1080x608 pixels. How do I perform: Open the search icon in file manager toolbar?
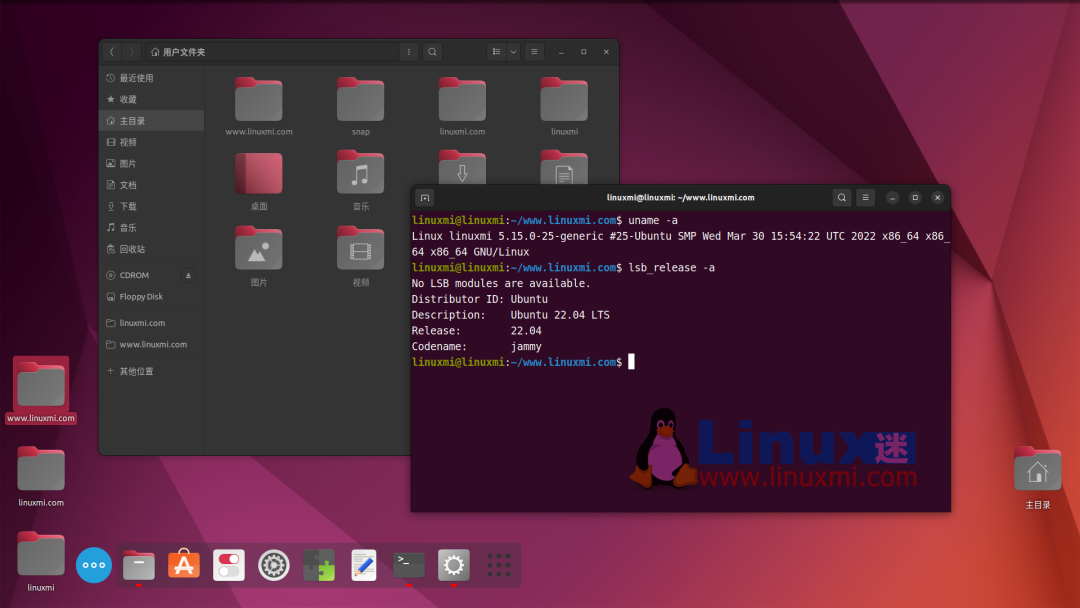pos(431,51)
